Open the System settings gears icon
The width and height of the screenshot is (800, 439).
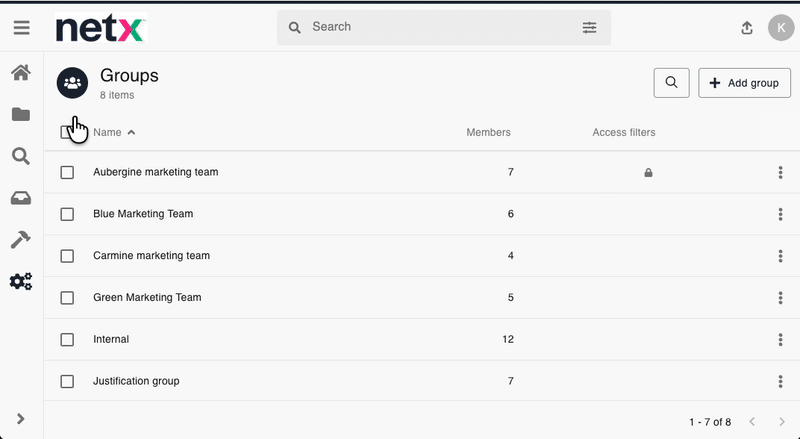(x=21, y=282)
